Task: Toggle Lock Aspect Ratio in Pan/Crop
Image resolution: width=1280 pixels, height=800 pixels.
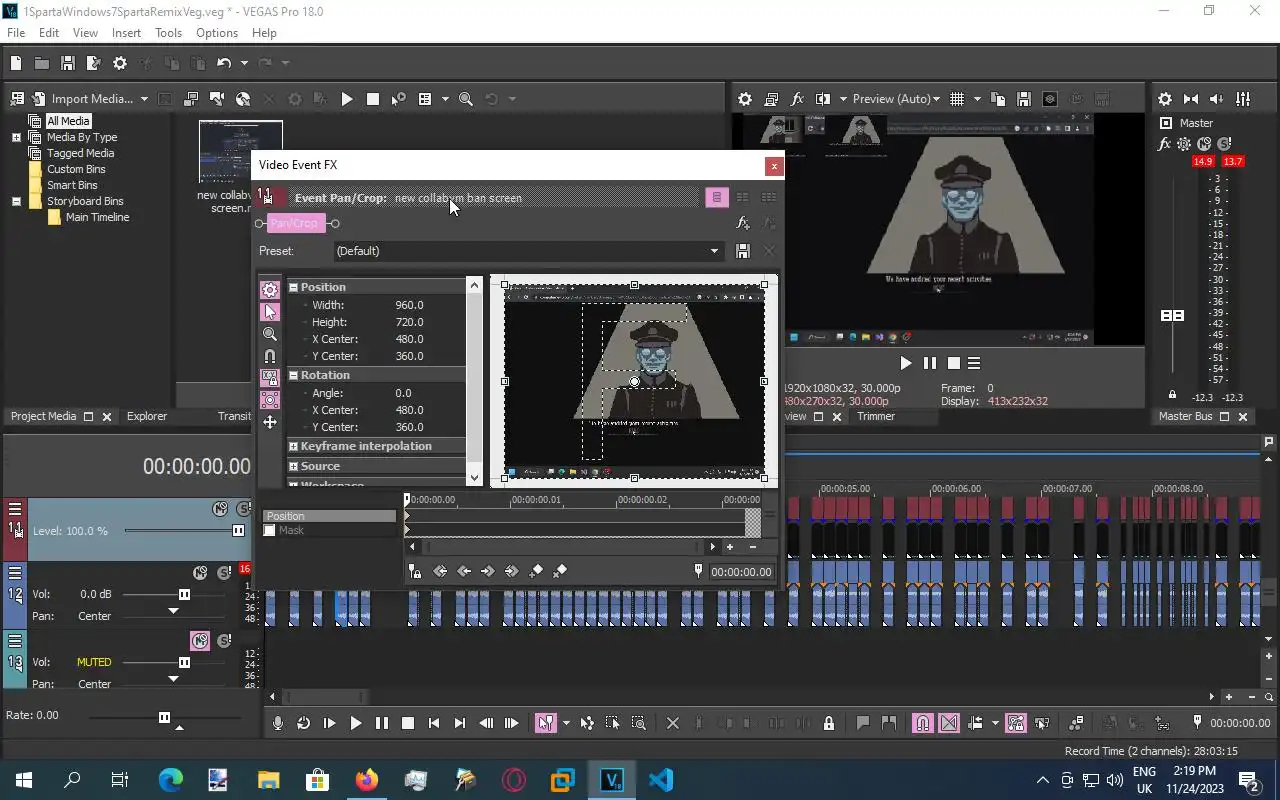Action: [x=270, y=378]
